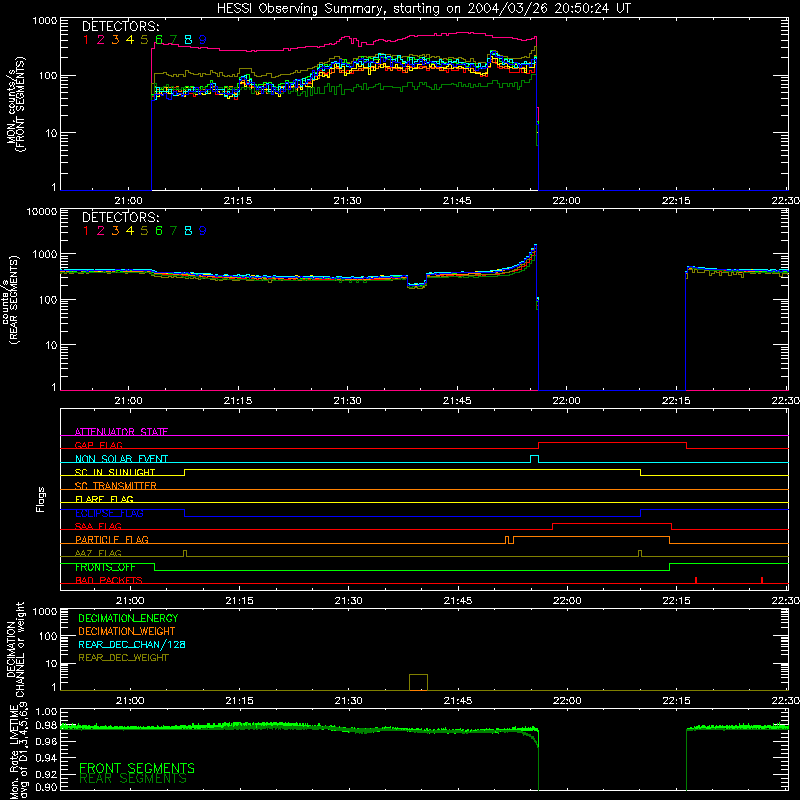Image resolution: width=800 pixels, height=800 pixels.
Task: Select detector 1 legend in rear segments panel
Action: (x=86, y=231)
